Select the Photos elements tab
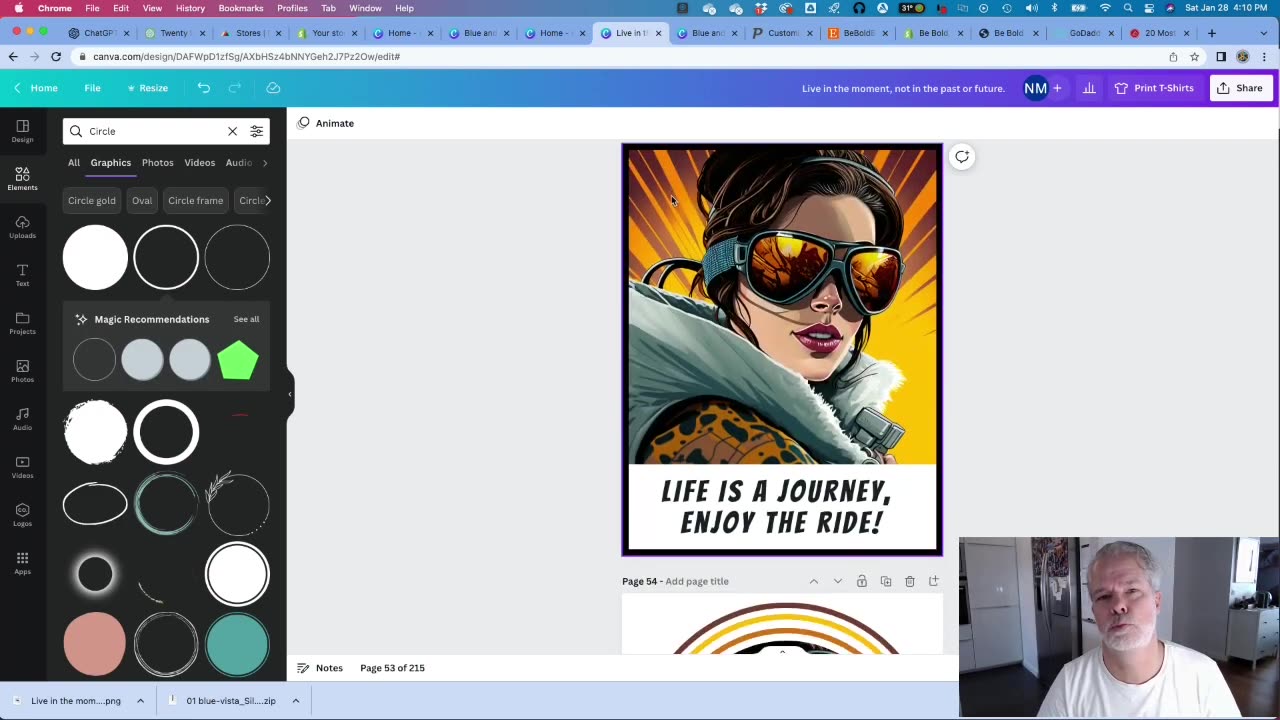Image resolution: width=1280 pixels, height=720 pixels. coord(157,162)
